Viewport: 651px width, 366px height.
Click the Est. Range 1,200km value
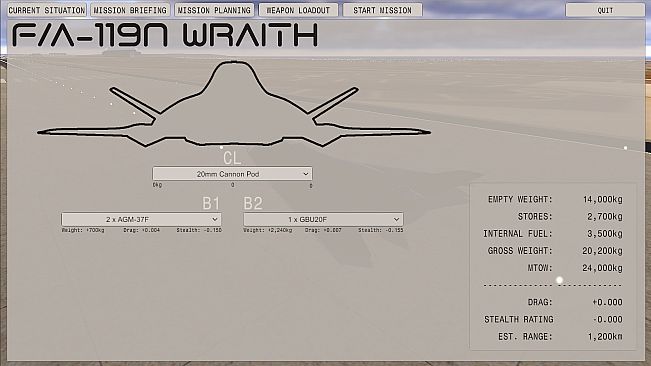click(605, 337)
